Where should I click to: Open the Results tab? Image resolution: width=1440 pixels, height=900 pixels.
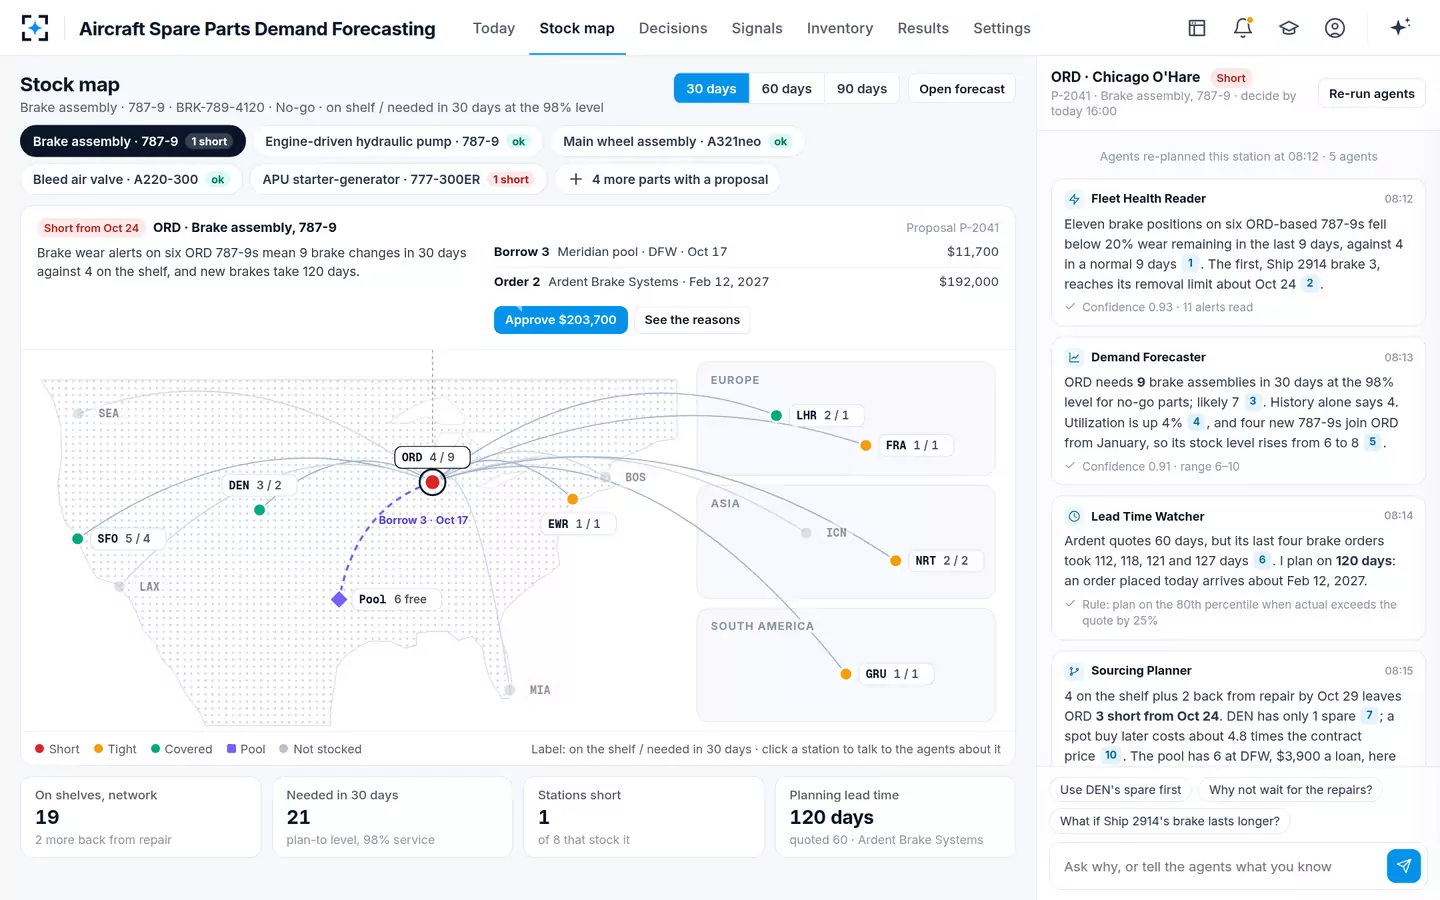point(923,28)
